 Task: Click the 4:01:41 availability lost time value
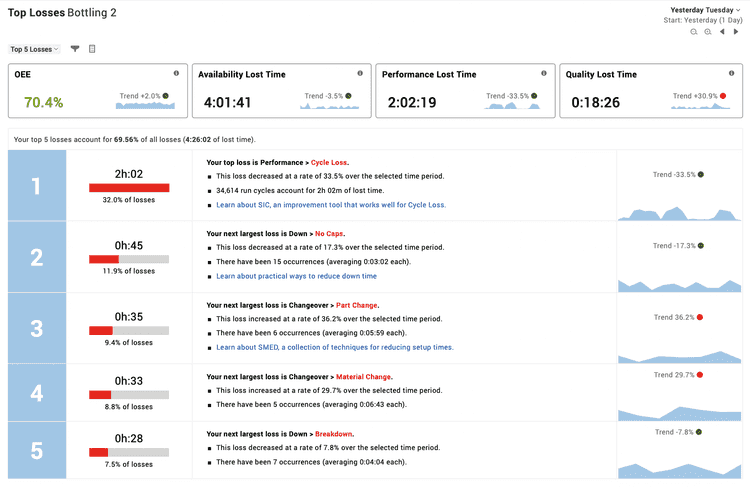tap(227, 102)
